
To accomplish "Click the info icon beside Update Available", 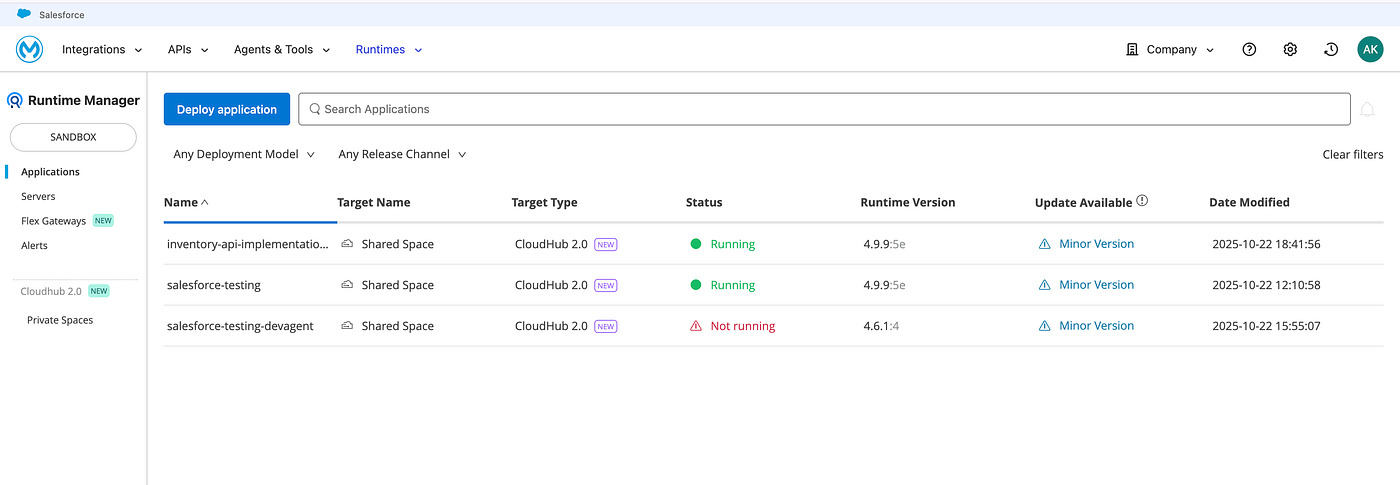I will (x=1142, y=201).
